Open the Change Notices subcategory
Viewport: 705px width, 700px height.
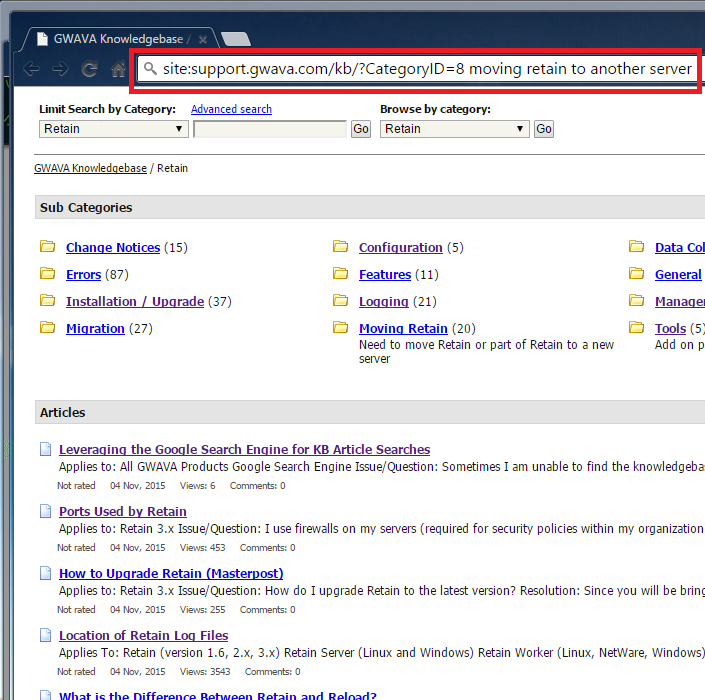click(x=113, y=248)
